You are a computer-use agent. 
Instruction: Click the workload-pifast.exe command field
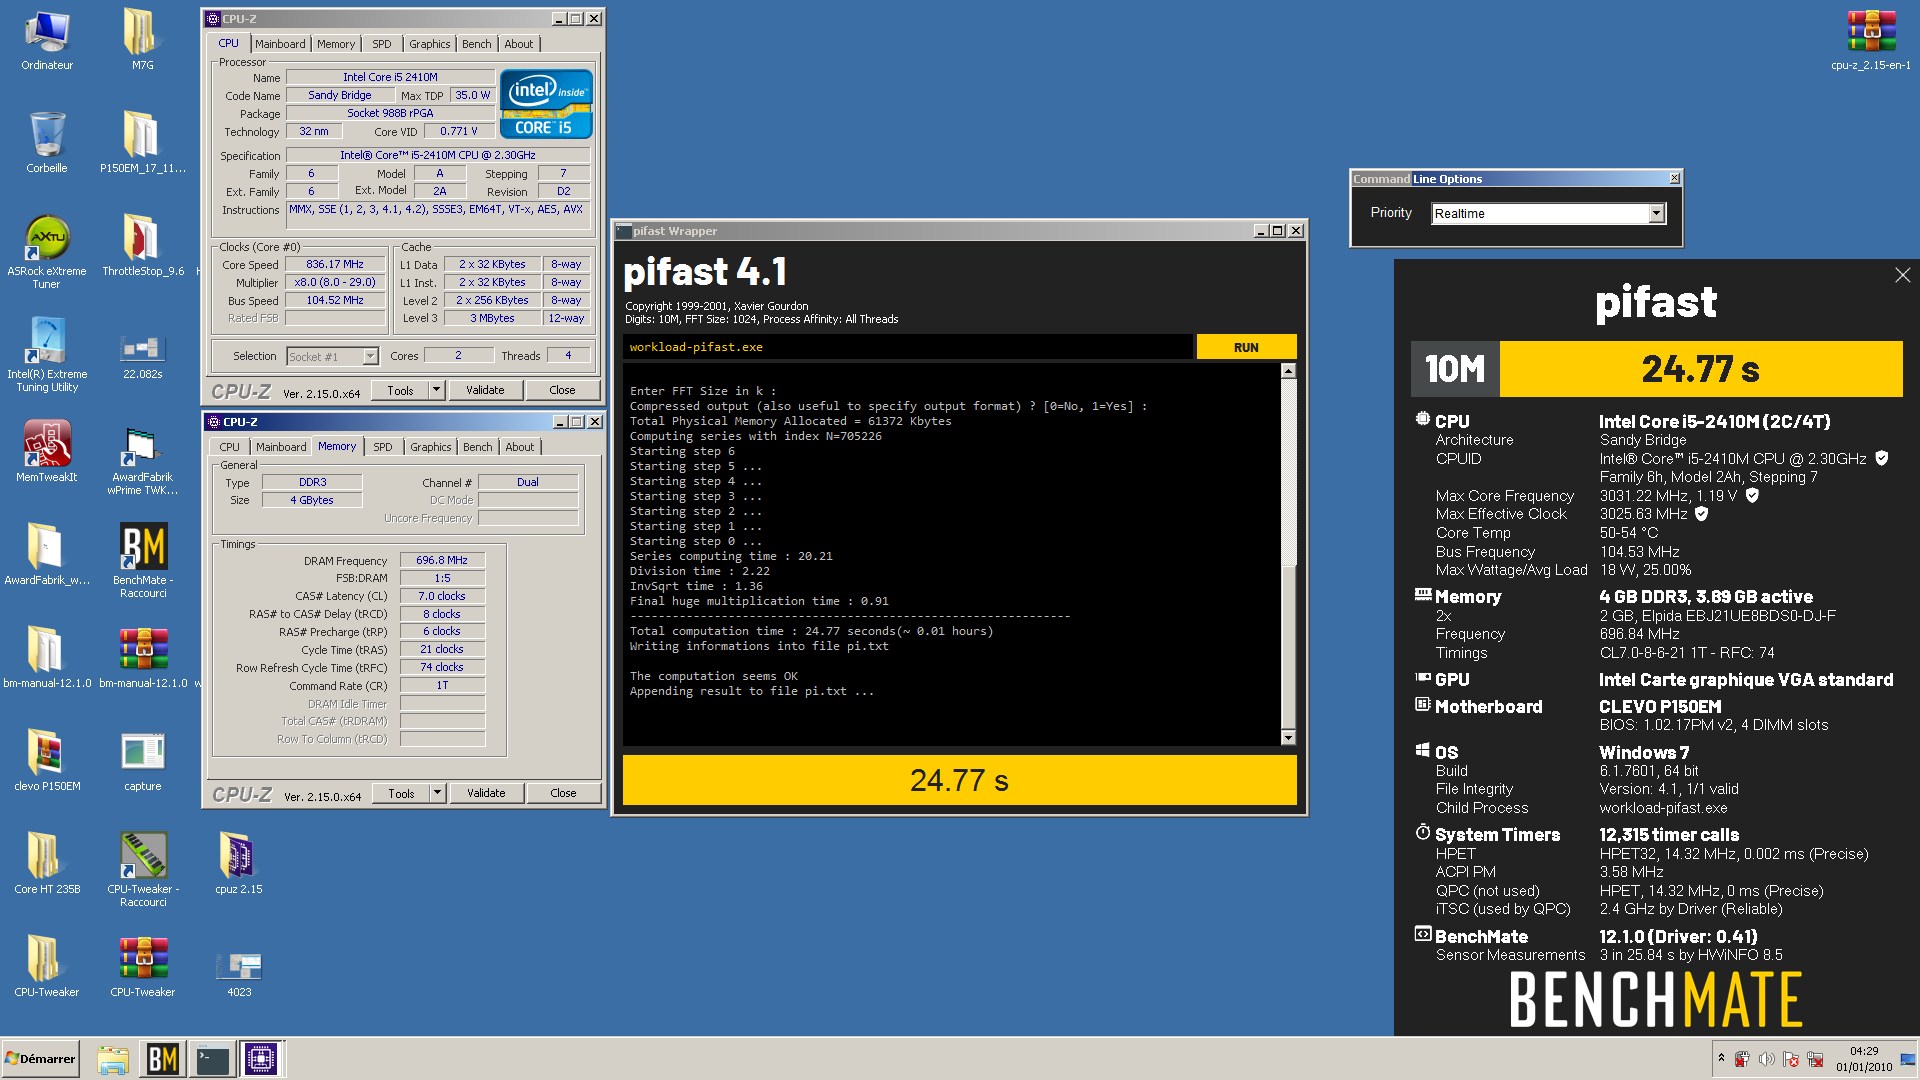[x=907, y=347]
